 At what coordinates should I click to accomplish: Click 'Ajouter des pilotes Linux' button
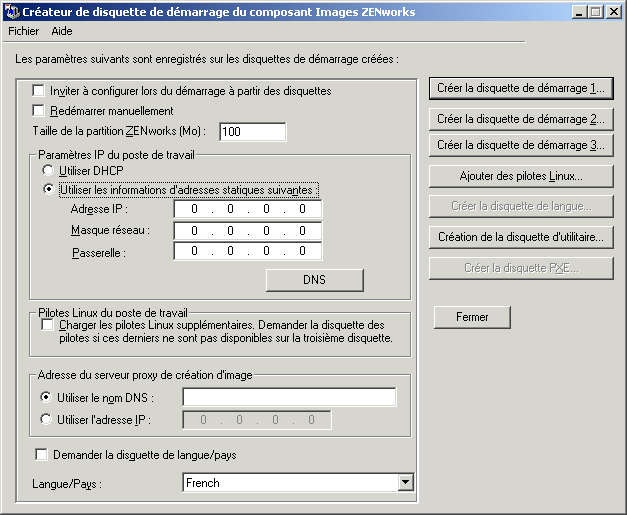[x=521, y=176]
